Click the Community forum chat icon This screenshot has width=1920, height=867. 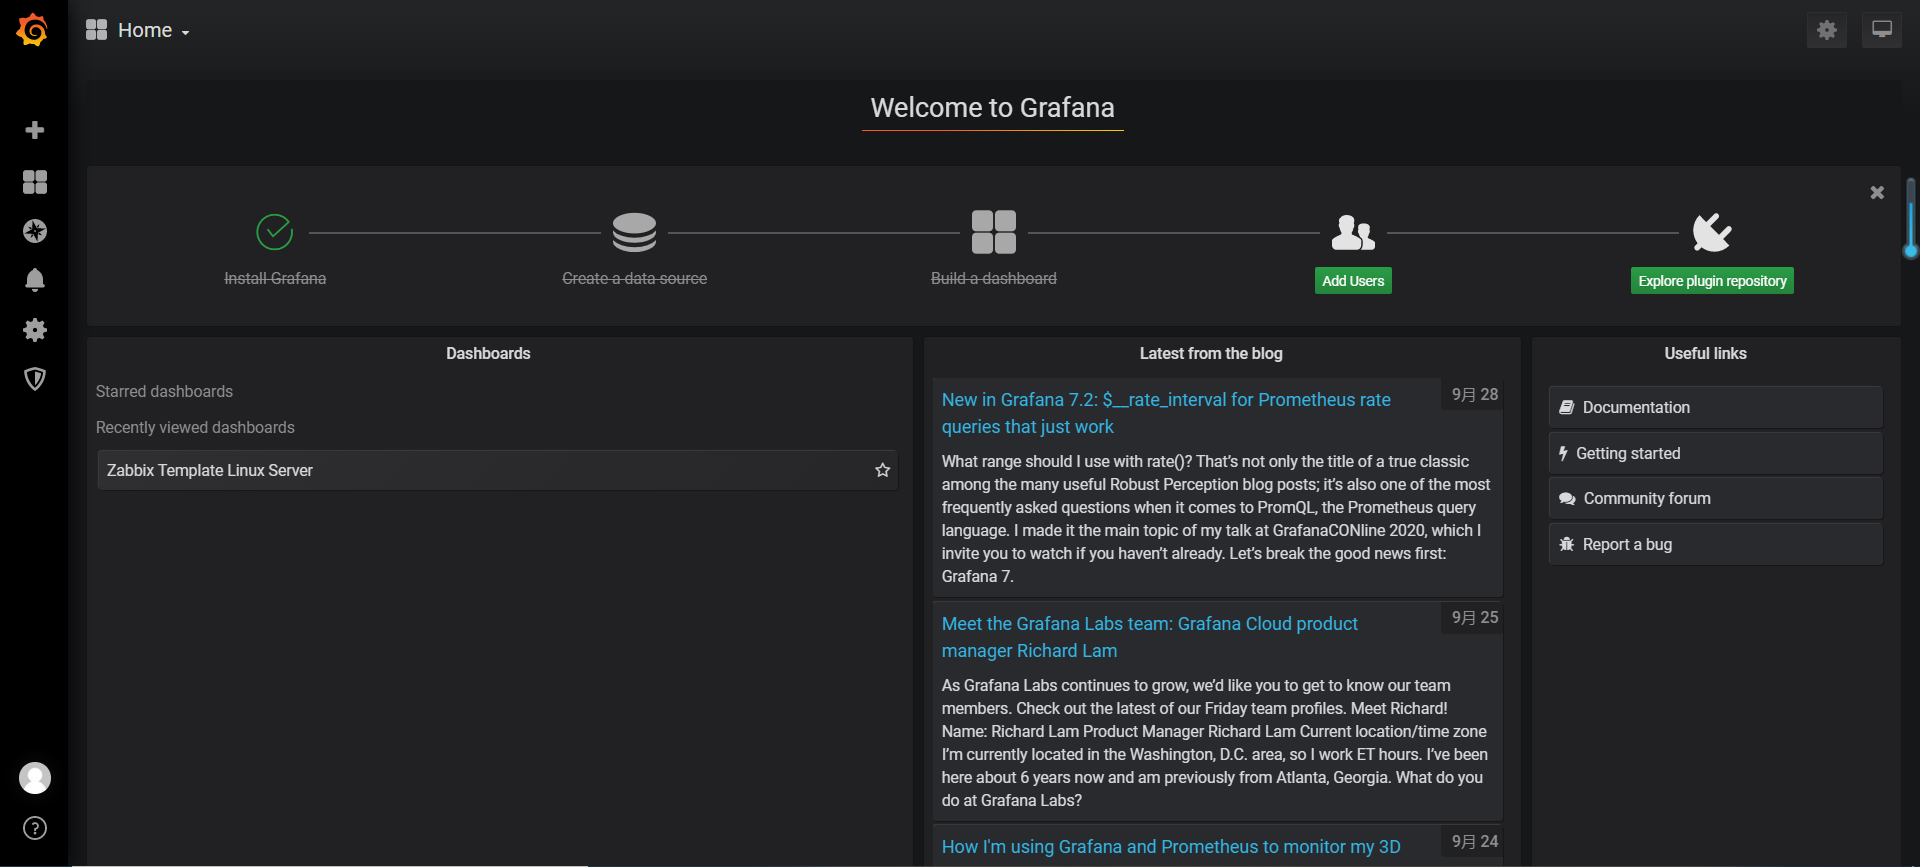(x=1567, y=499)
